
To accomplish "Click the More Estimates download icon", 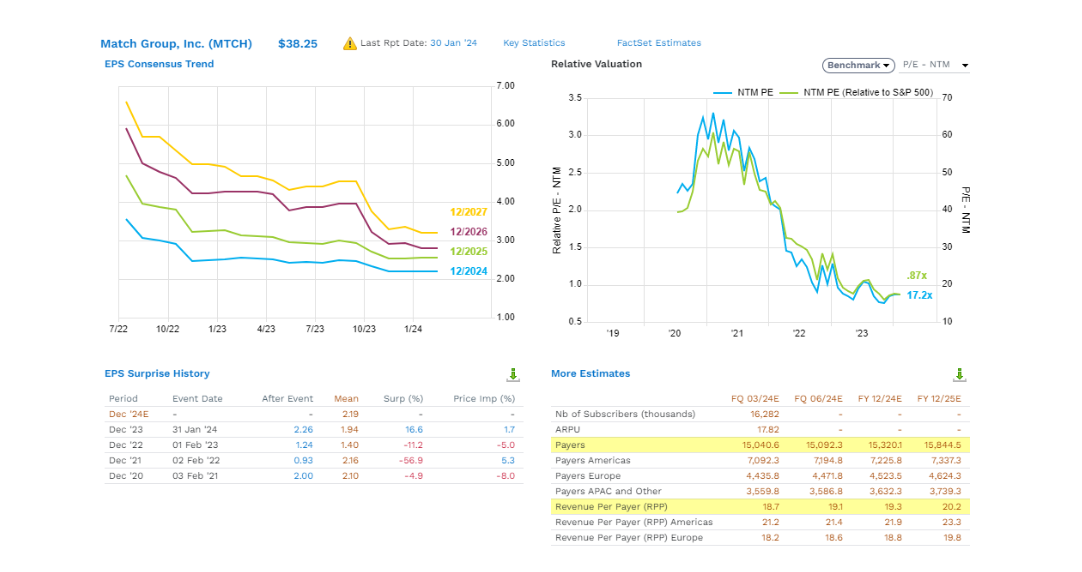I will 959,374.
